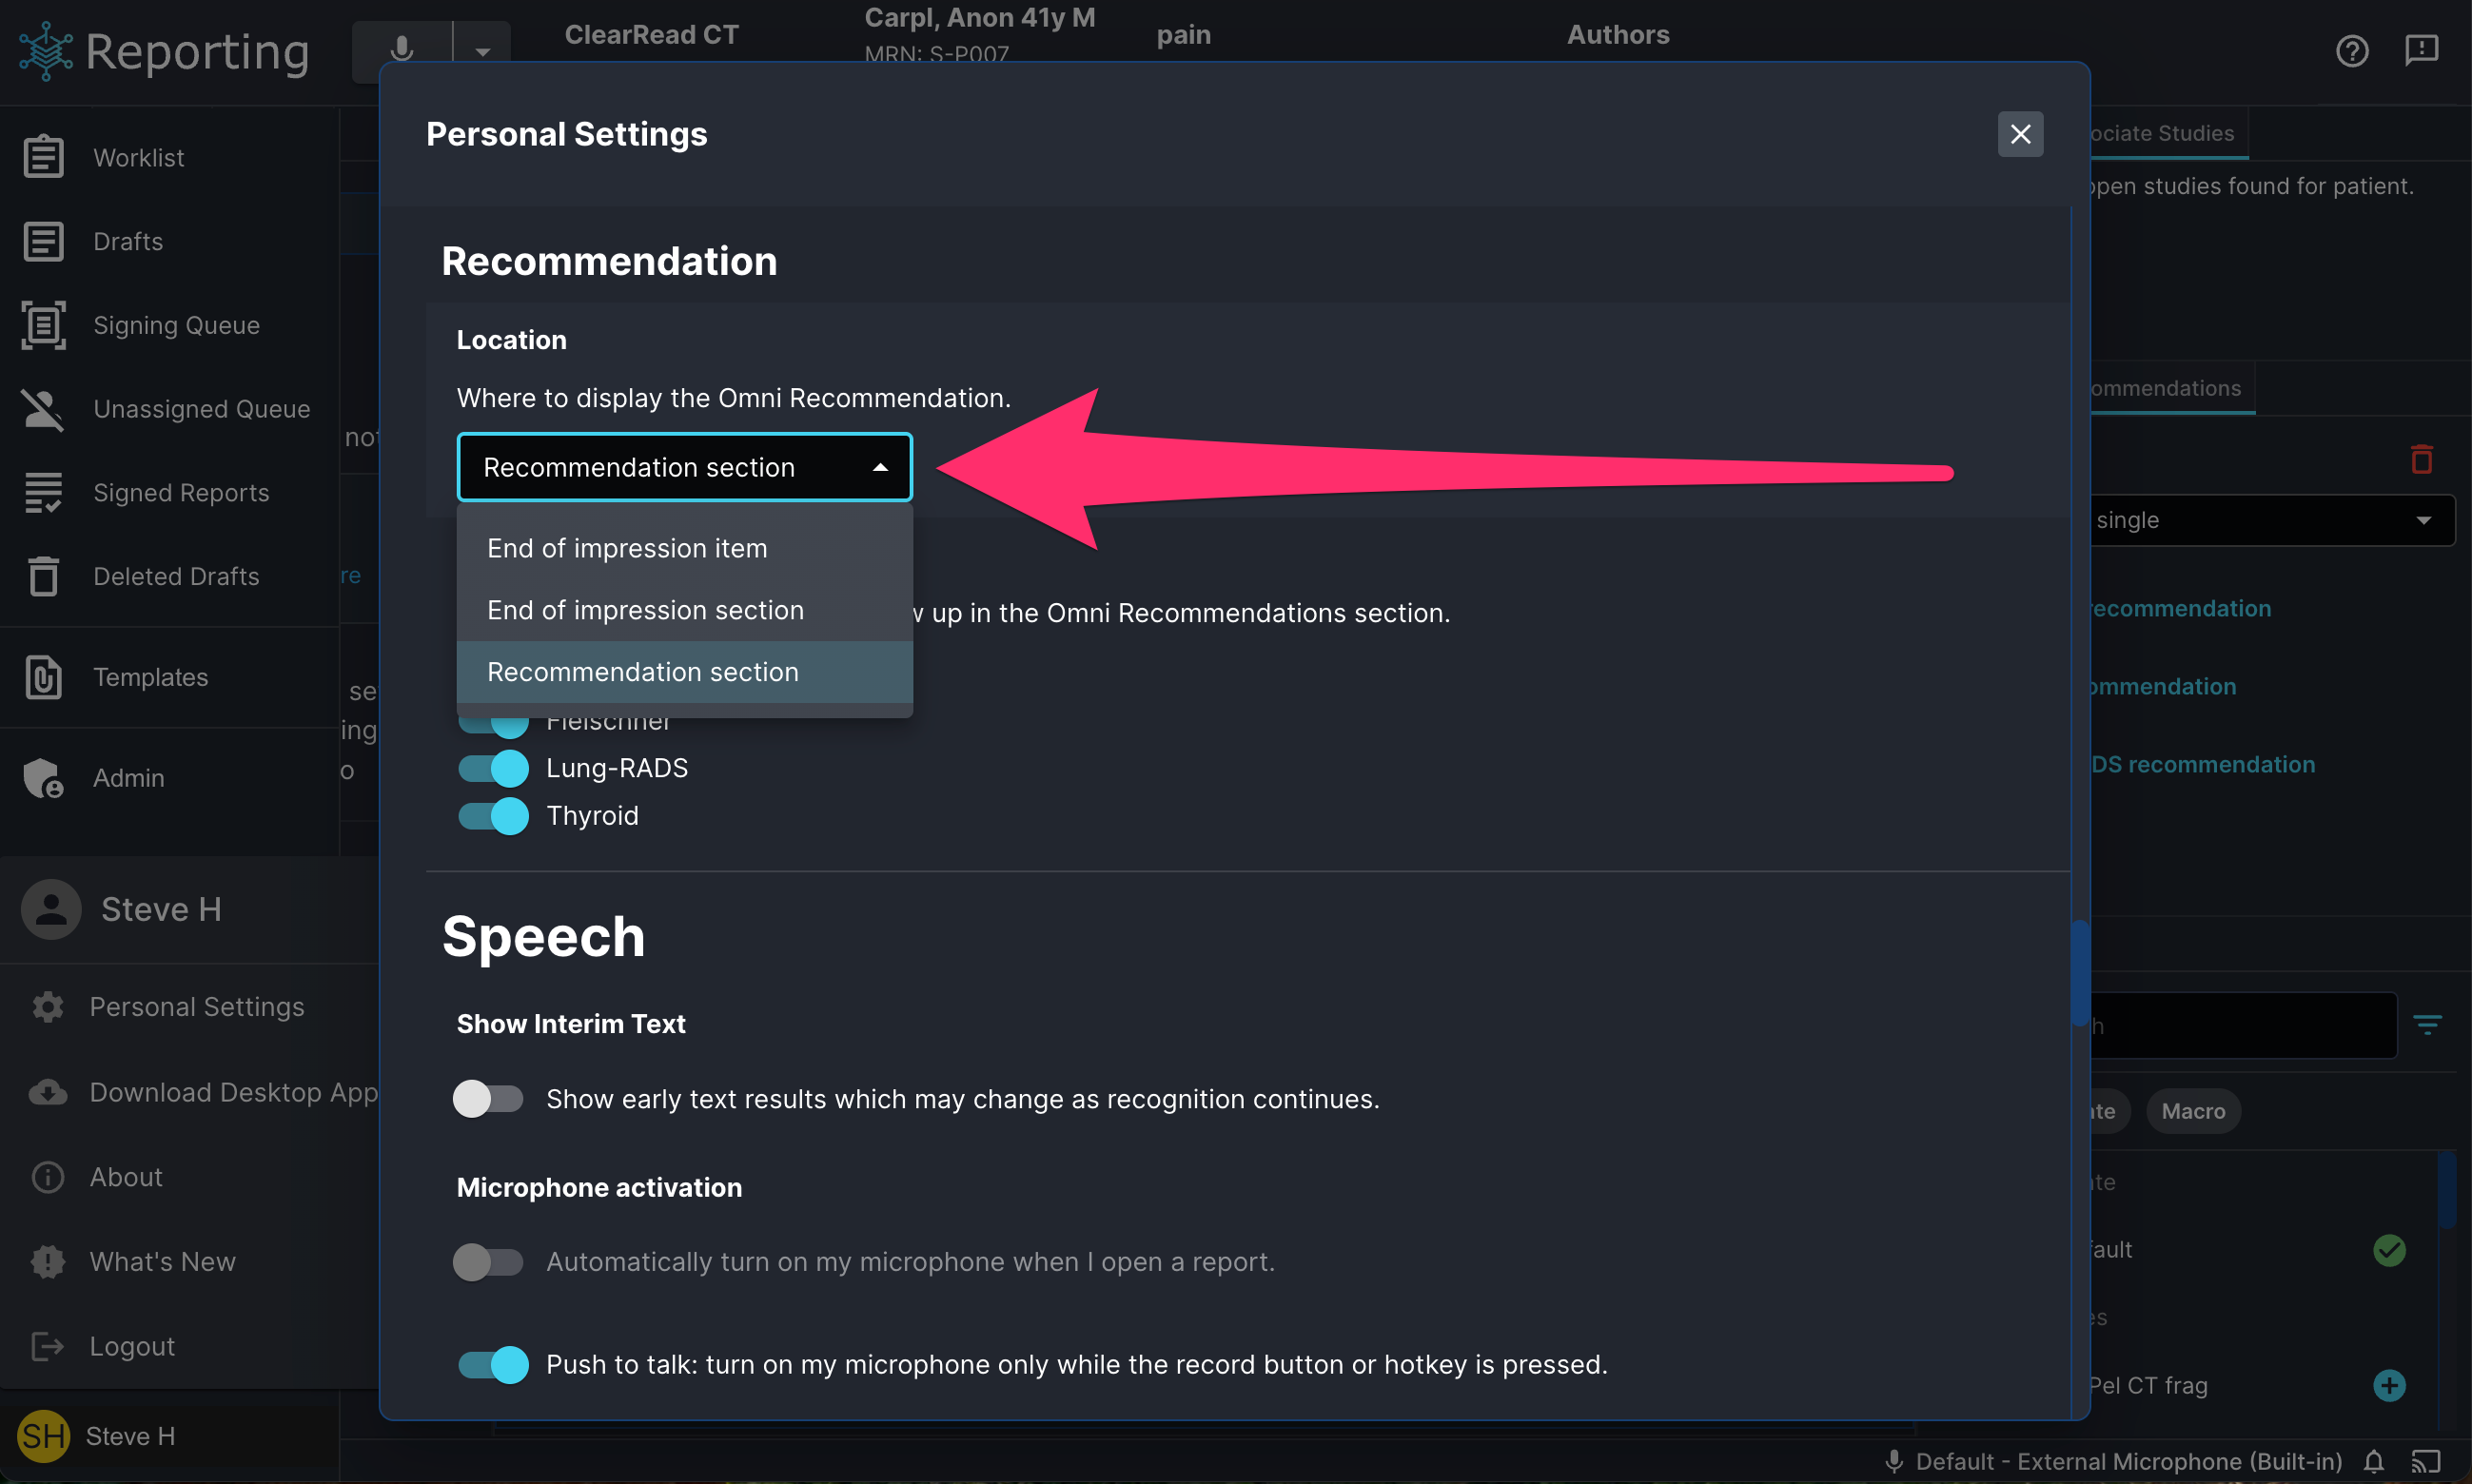Click the notification bell icon

point(2373,1462)
